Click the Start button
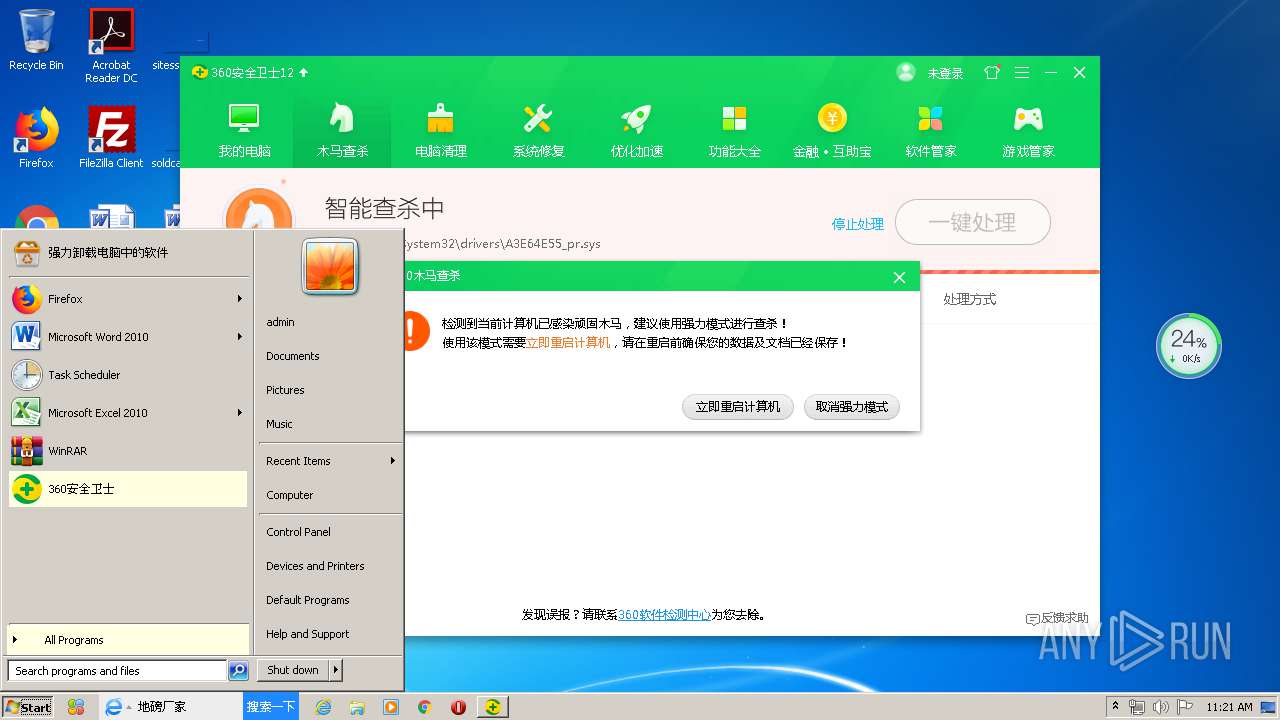The width and height of the screenshot is (1280, 720). coord(28,707)
